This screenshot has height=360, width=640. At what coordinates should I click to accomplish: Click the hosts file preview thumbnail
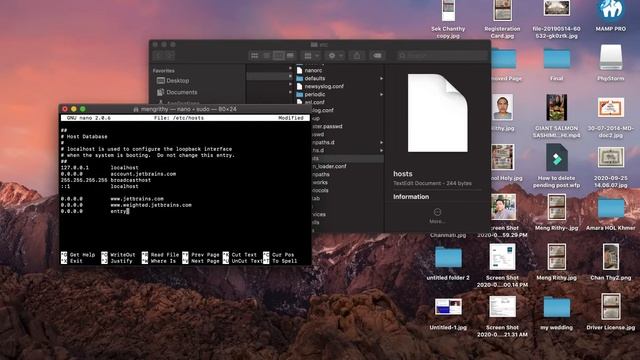[x=438, y=113]
